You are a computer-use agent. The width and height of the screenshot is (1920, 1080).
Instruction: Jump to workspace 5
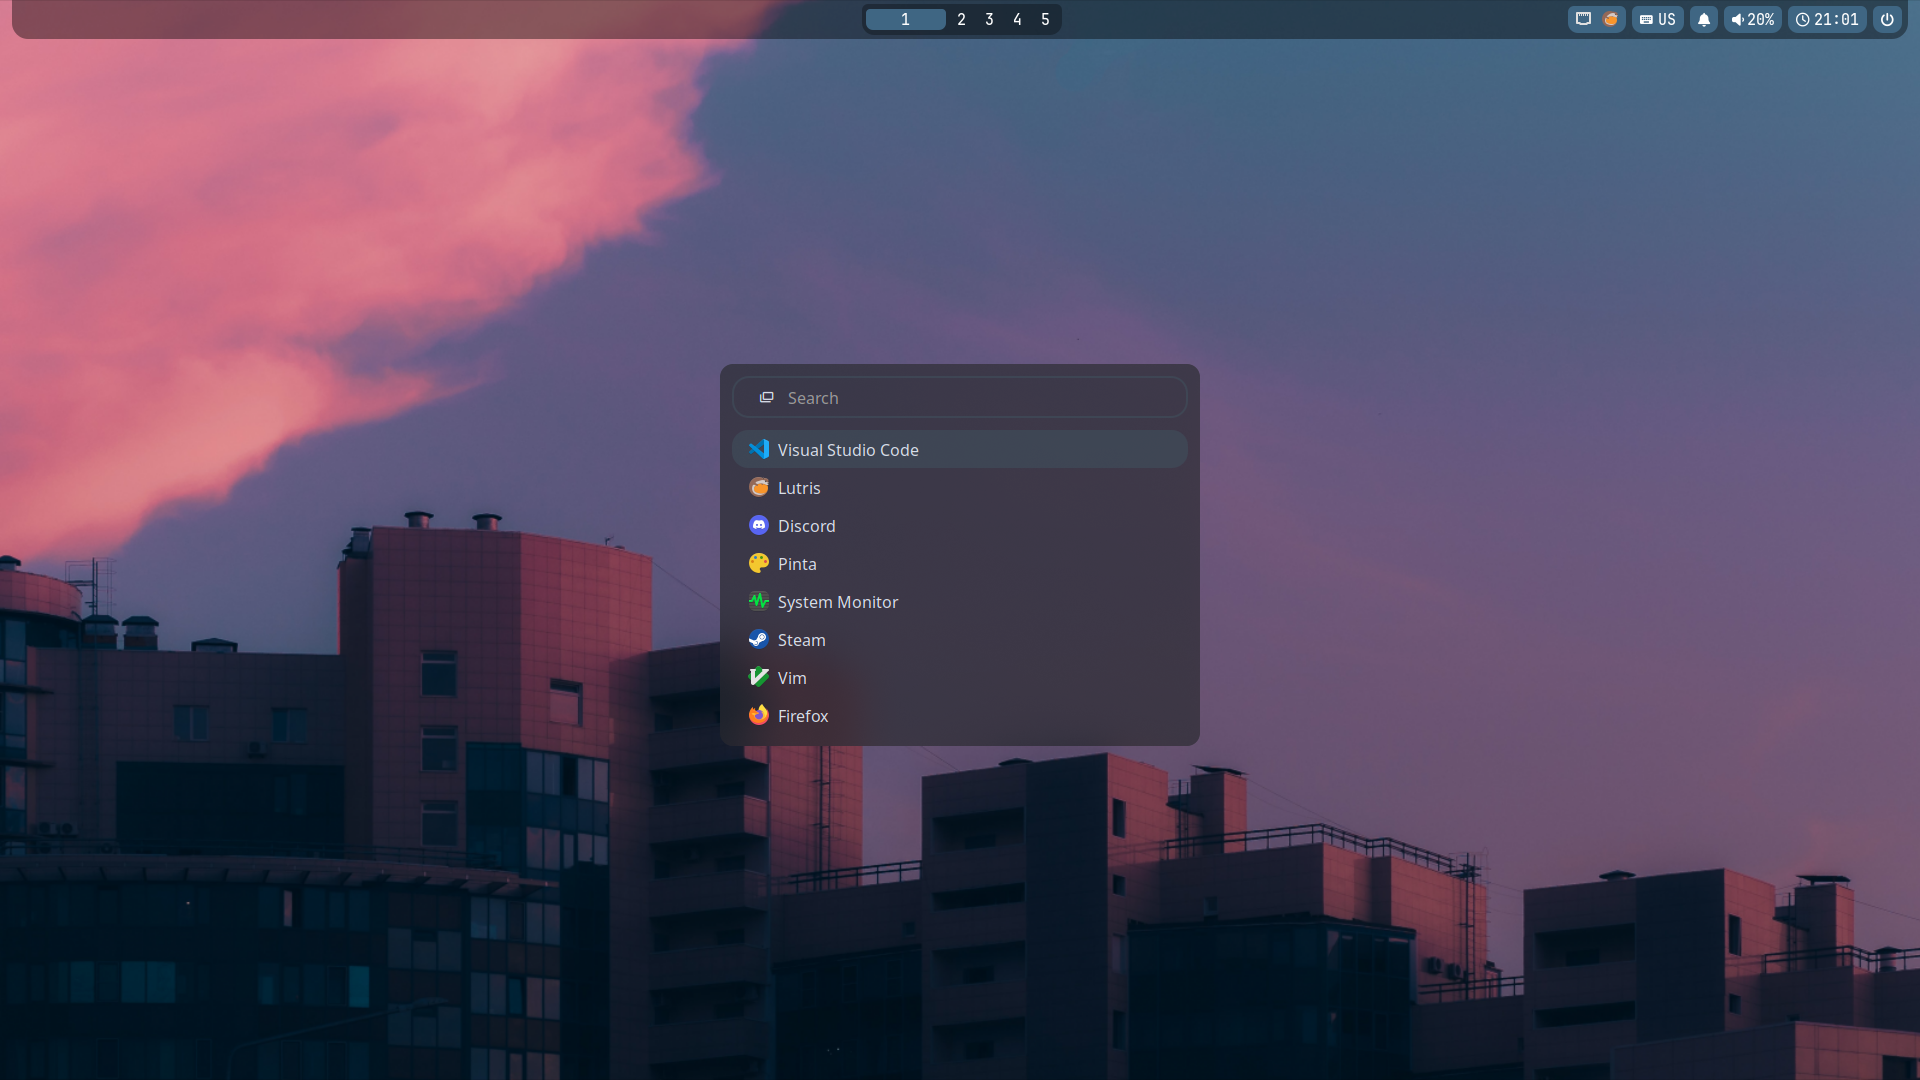tap(1045, 19)
